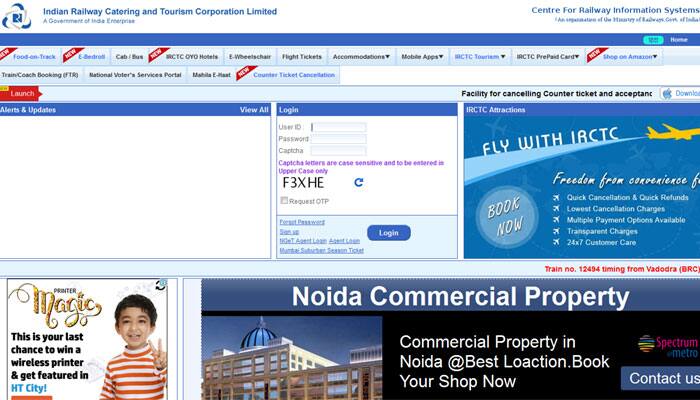
Task: Open Mahila E-Haat menu item
Action: tap(211, 75)
